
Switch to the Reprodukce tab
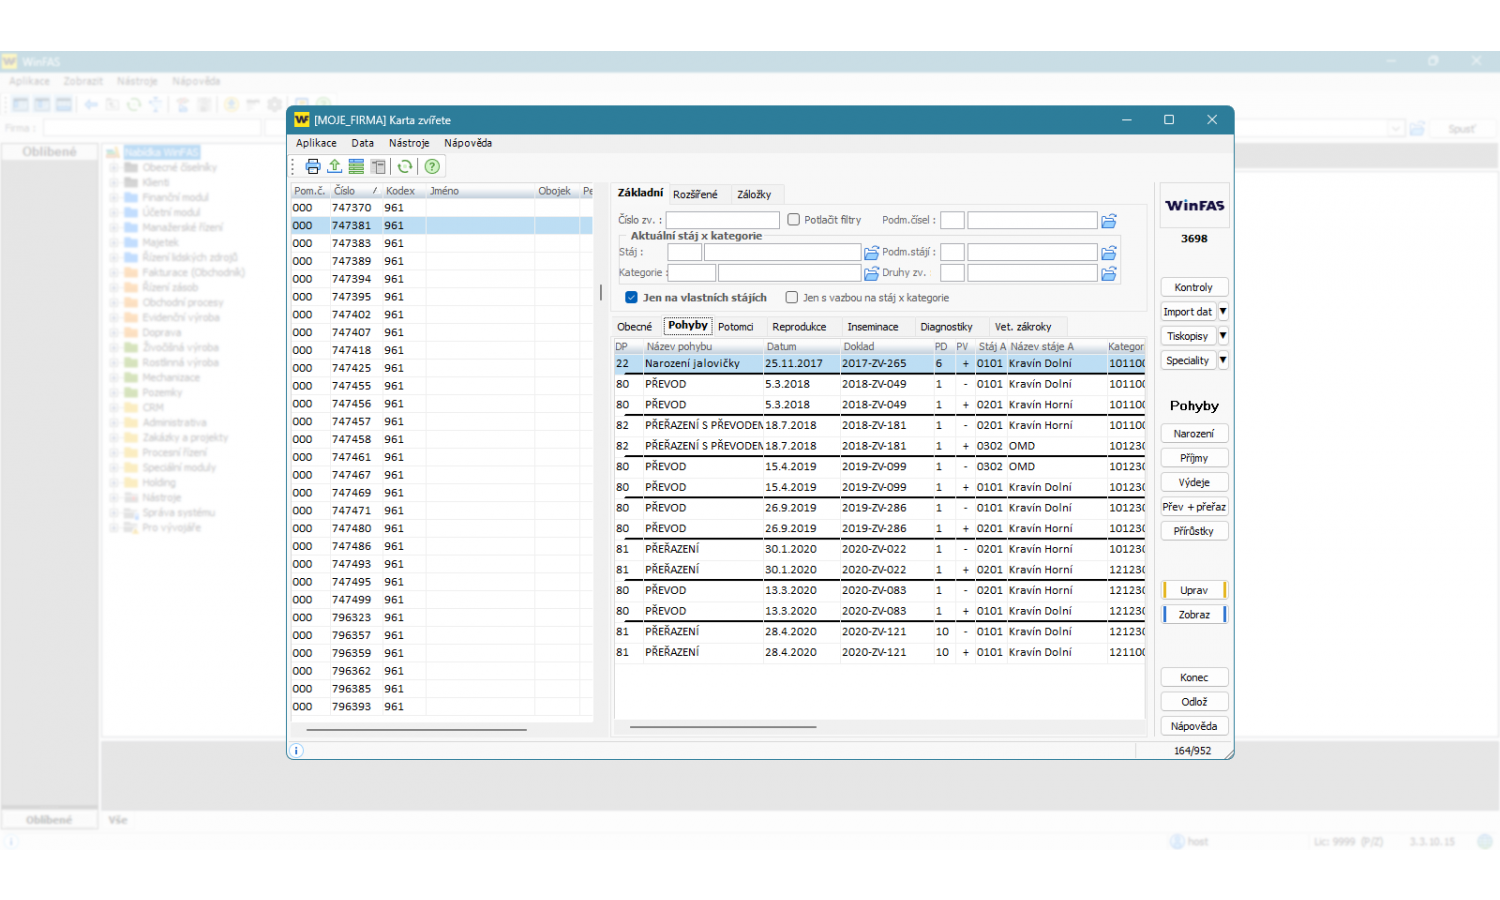coord(799,327)
